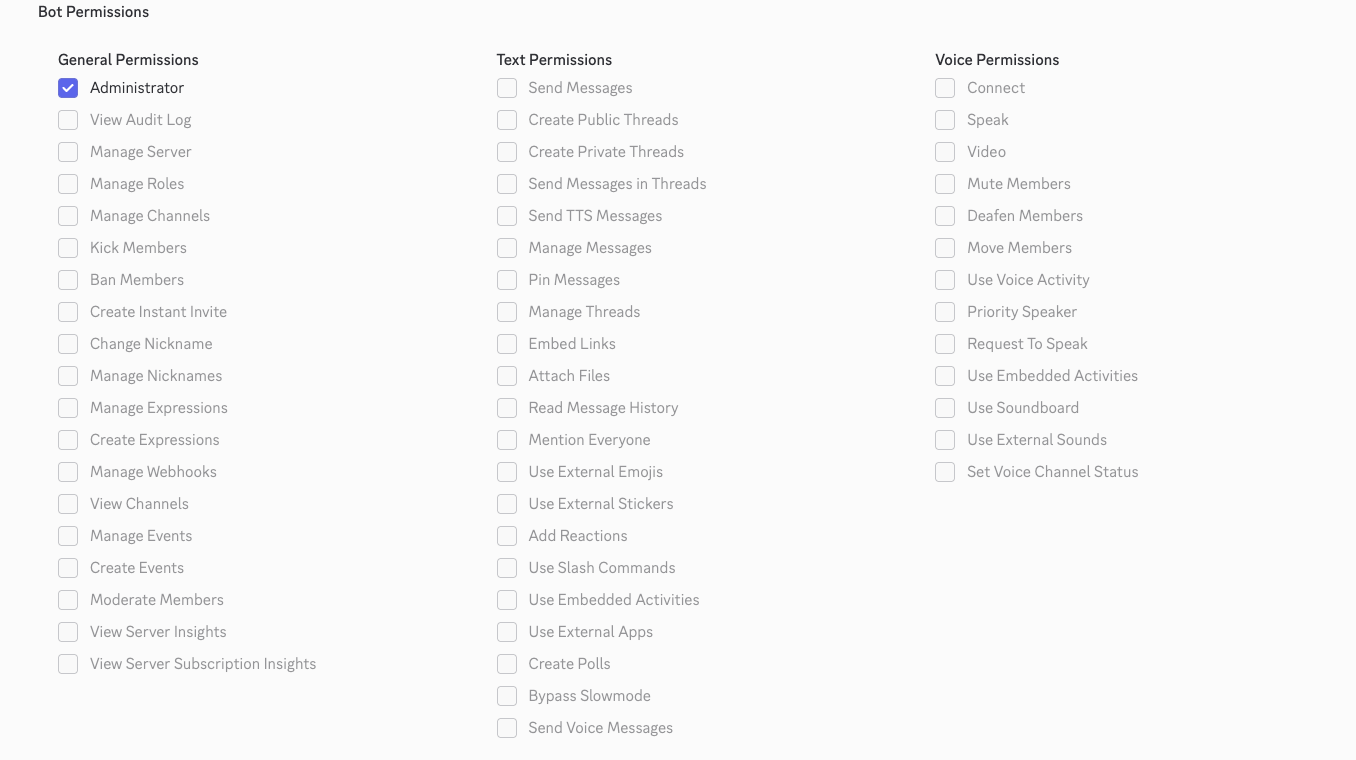Toggle Use Slash Commands permission
The image size is (1356, 760).
click(x=507, y=568)
